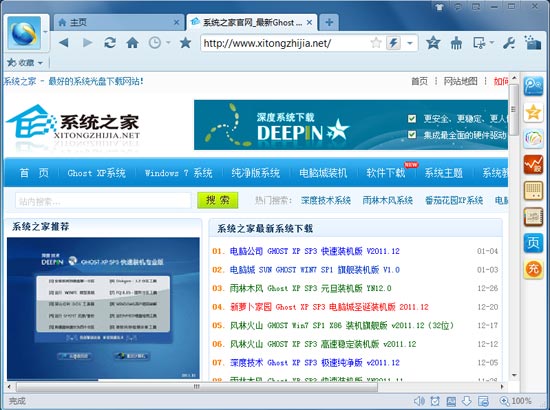550x410 pixels.
Task: Open the yellow star sidebar icon
Action: (533, 112)
